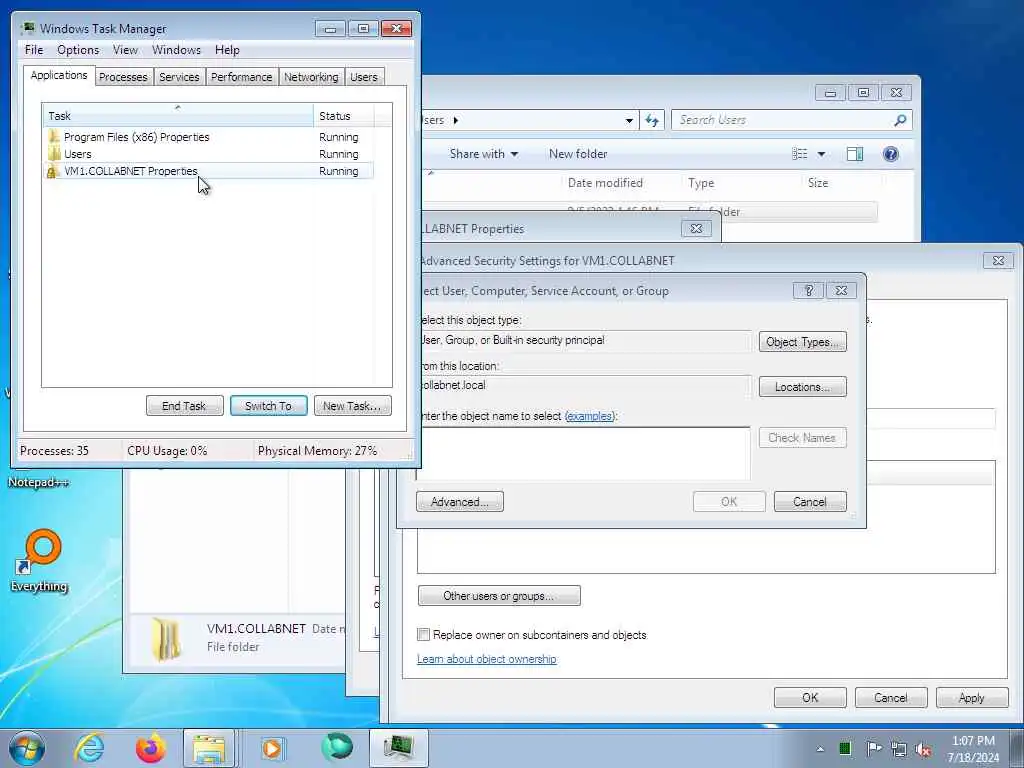Click the Explorer change view icon
This screenshot has width=1024, height=768.
tap(799, 154)
